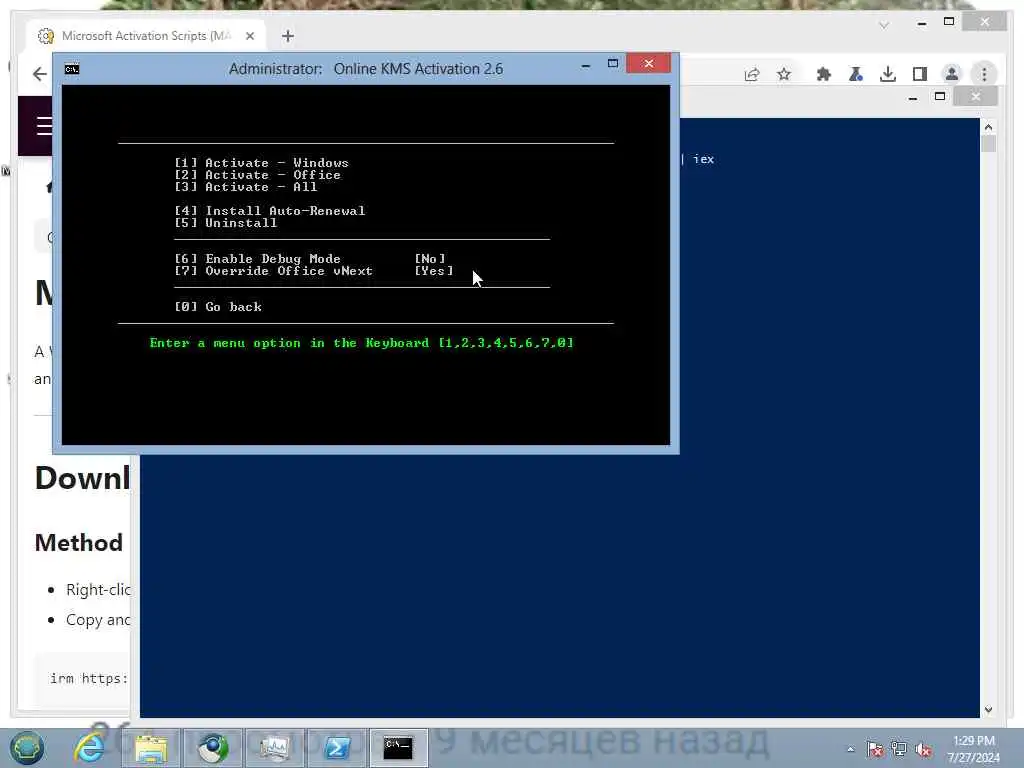Screen dimensions: 1024x768
Task: Click the '[1] Activate - Windows' line
Action: pyautogui.click(x=261, y=163)
